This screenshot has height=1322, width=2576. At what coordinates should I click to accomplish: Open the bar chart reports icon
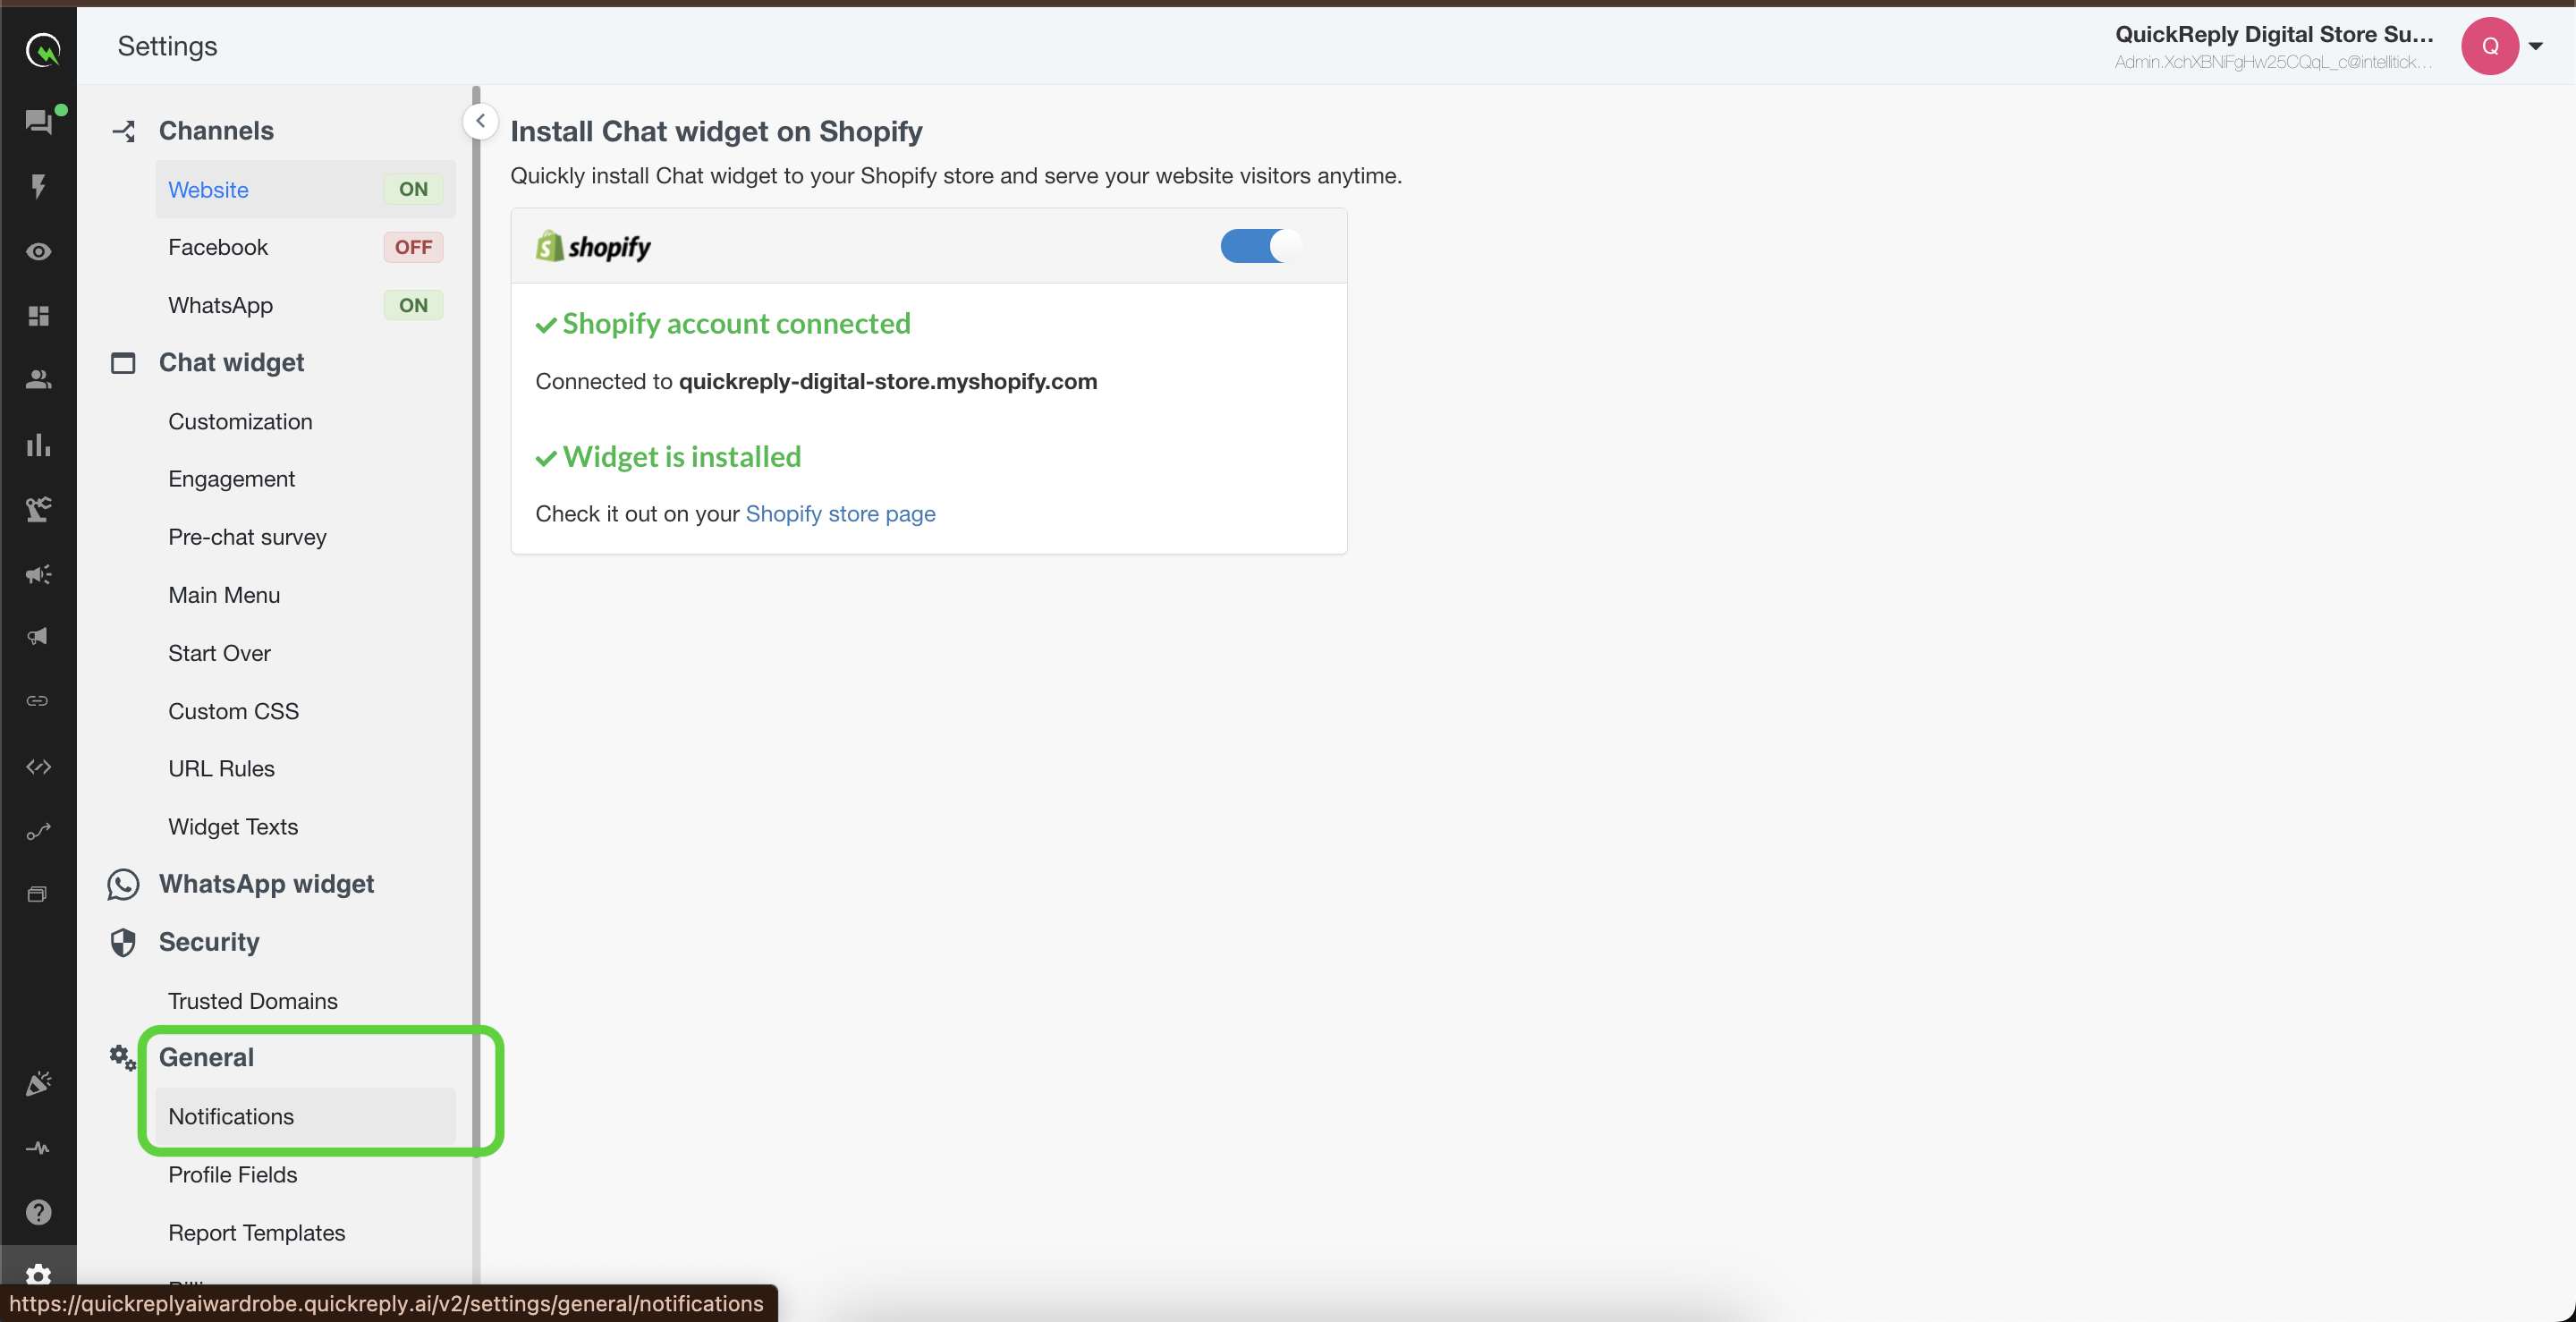tap(38, 444)
